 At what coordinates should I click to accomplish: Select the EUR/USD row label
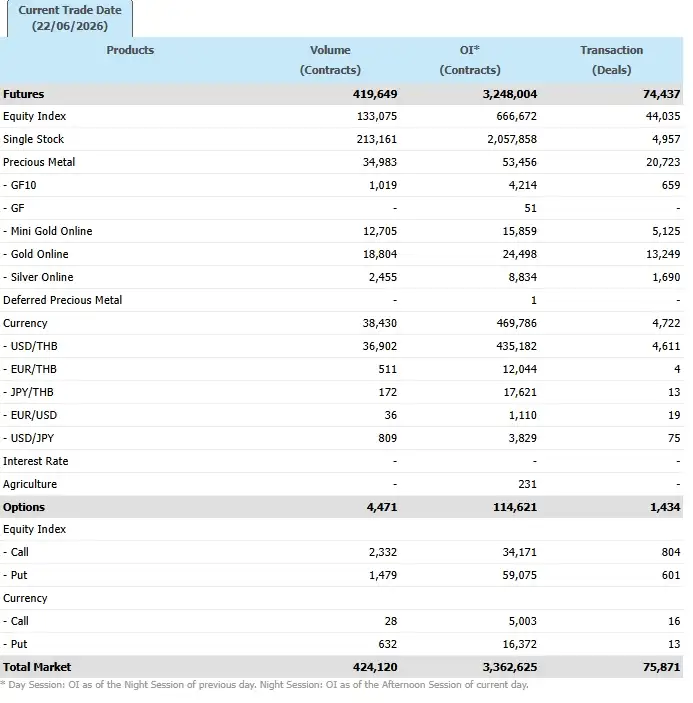pyautogui.click(x=30, y=416)
